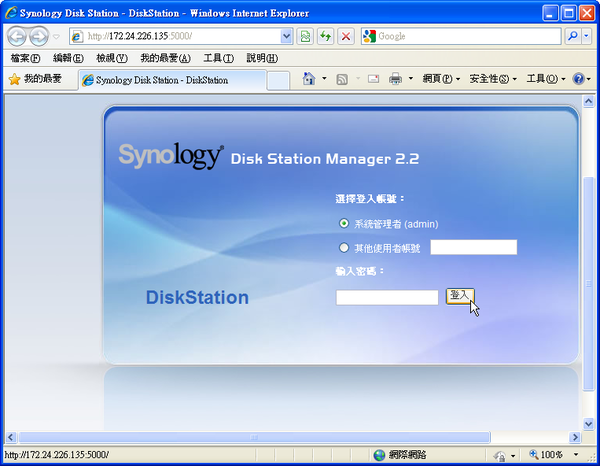Open the 我的最愛(A) menu
Screen dimensions: 600x466
[x=165, y=58]
